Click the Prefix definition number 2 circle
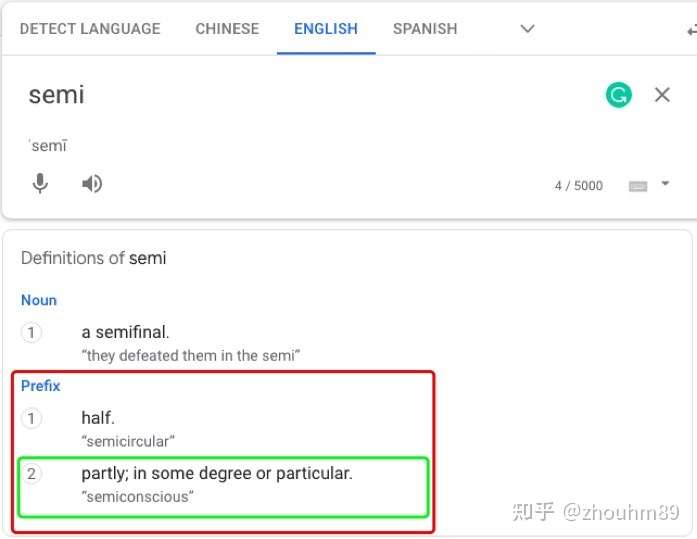697x539 pixels. tap(31, 474)
